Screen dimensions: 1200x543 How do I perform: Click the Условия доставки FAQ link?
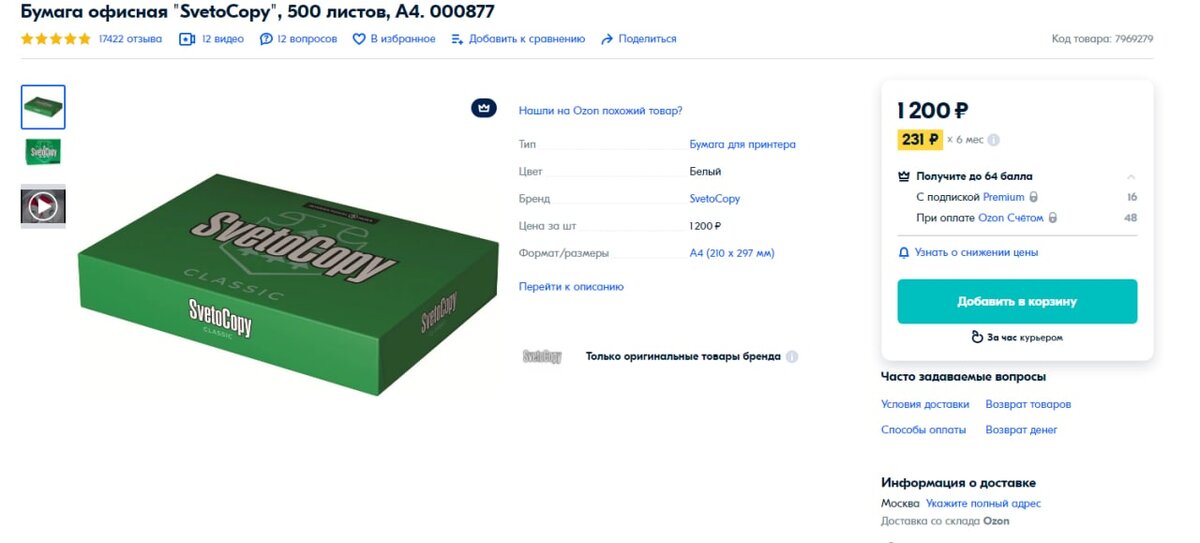click(925, 404)
